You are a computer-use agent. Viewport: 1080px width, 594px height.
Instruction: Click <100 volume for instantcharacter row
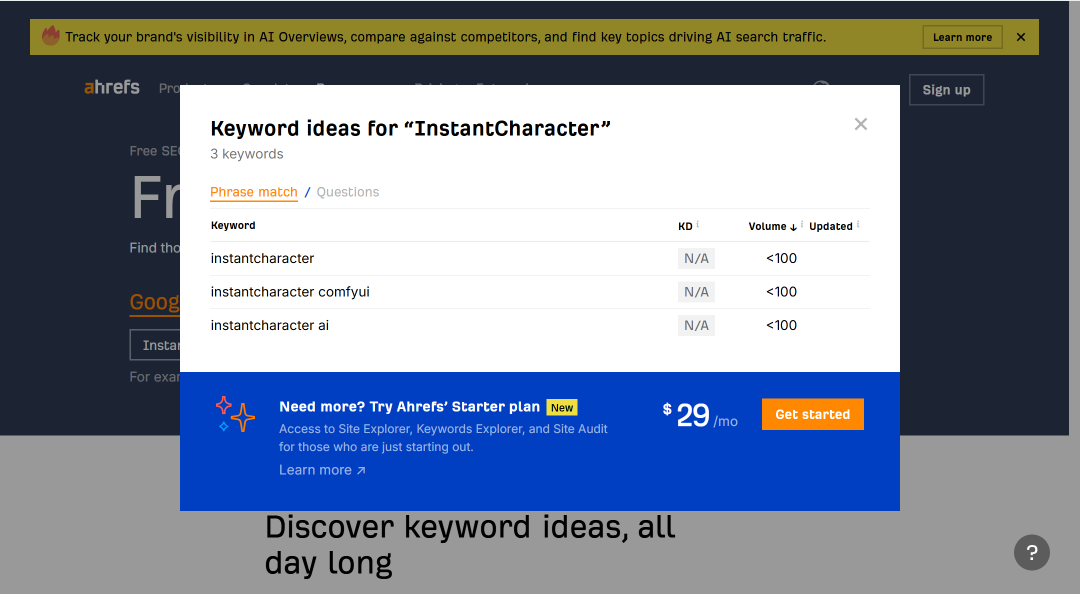click(781, 258)
